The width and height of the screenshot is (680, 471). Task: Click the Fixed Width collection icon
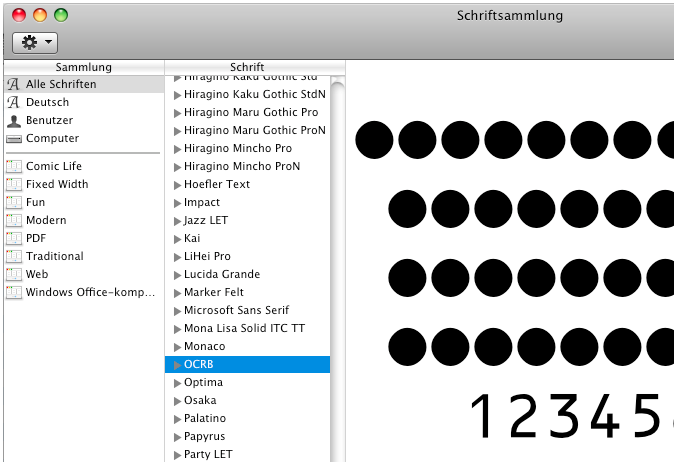tap(14, 184)
